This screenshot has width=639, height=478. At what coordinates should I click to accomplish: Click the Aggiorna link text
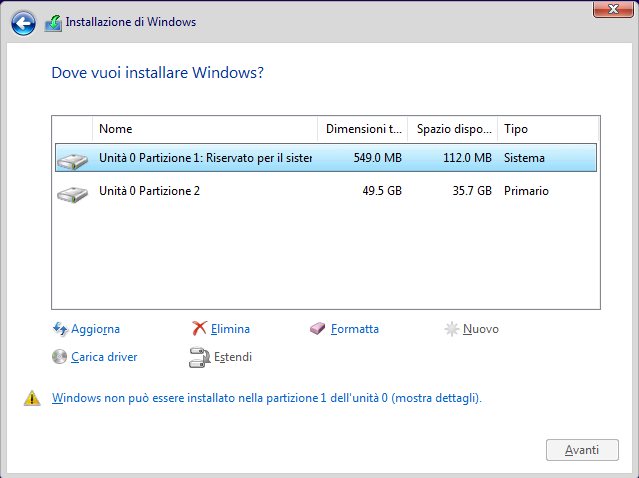[x=96, y=329]
